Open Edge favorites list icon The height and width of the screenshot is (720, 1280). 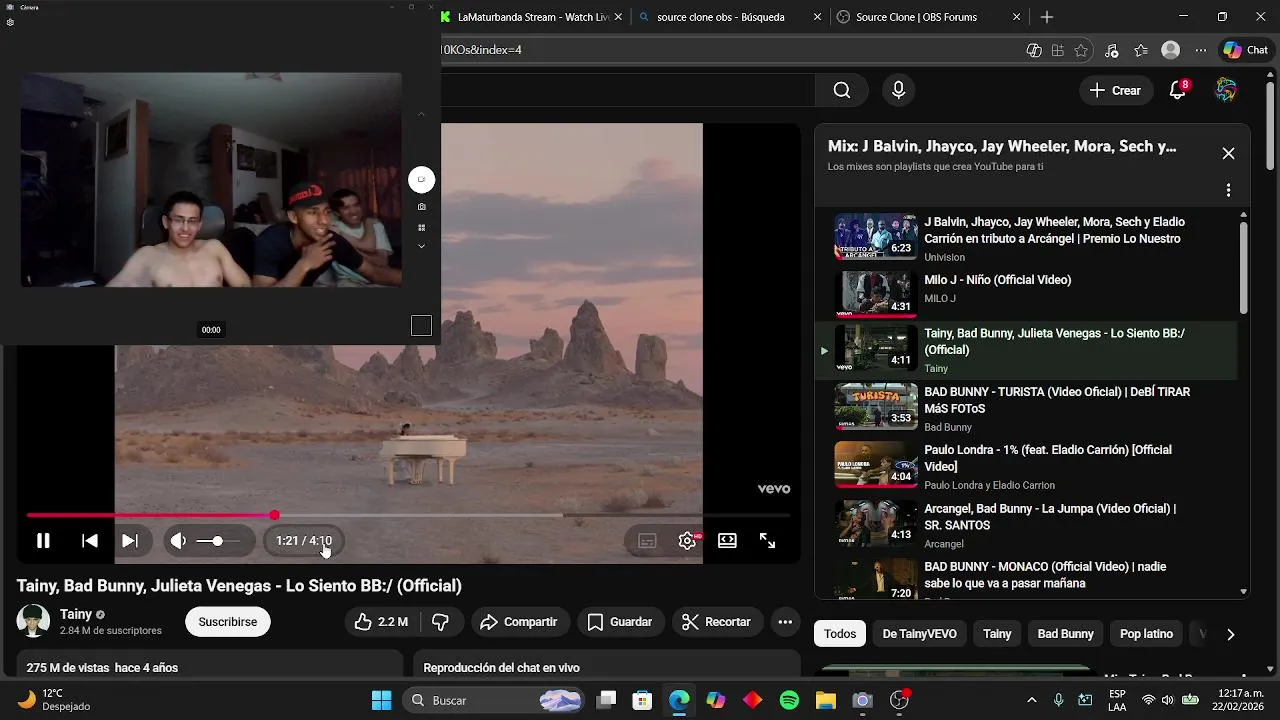click(1141, 50)
